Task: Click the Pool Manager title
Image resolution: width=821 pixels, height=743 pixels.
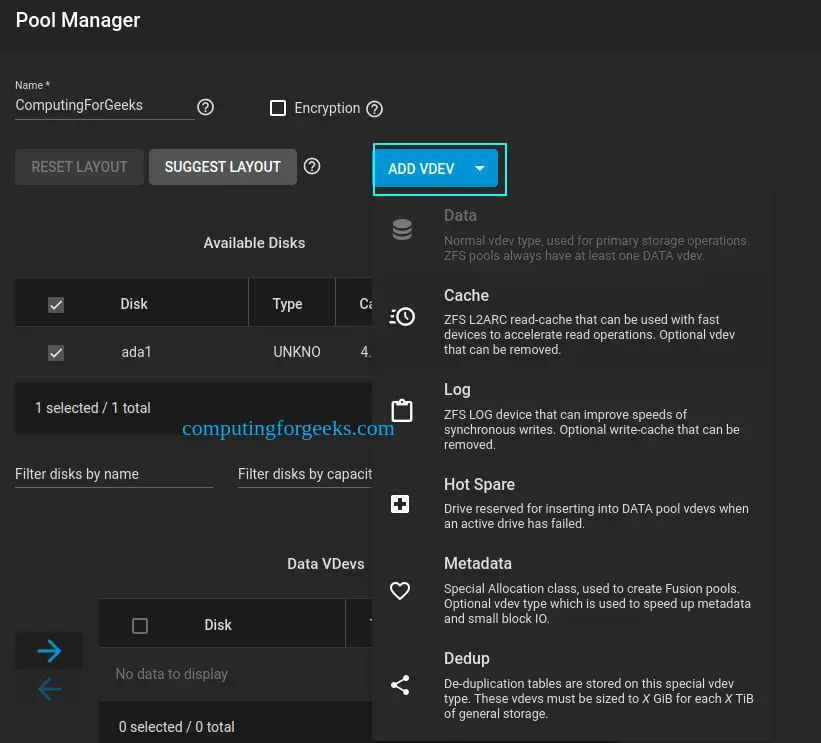Action: 77,20
